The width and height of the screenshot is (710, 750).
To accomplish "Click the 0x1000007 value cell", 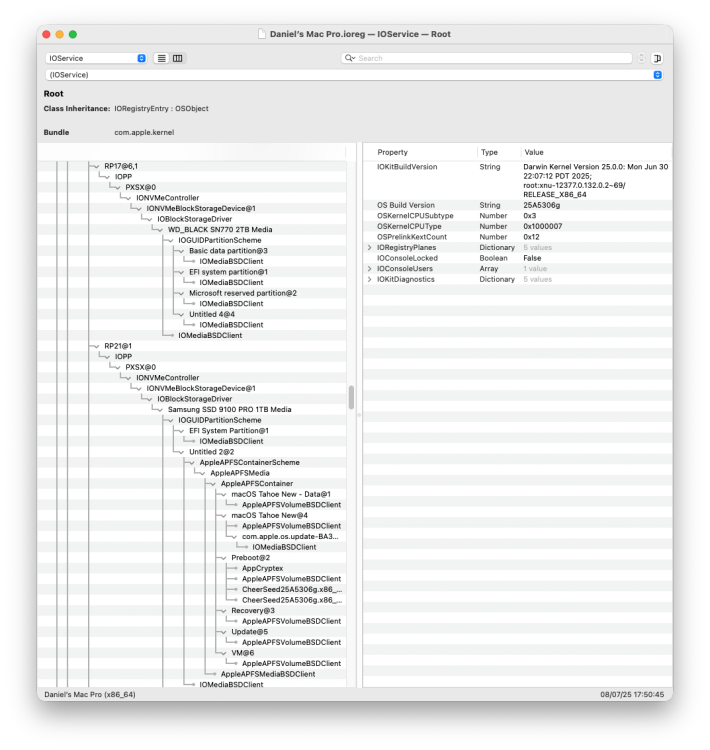I will pos(543,226).
